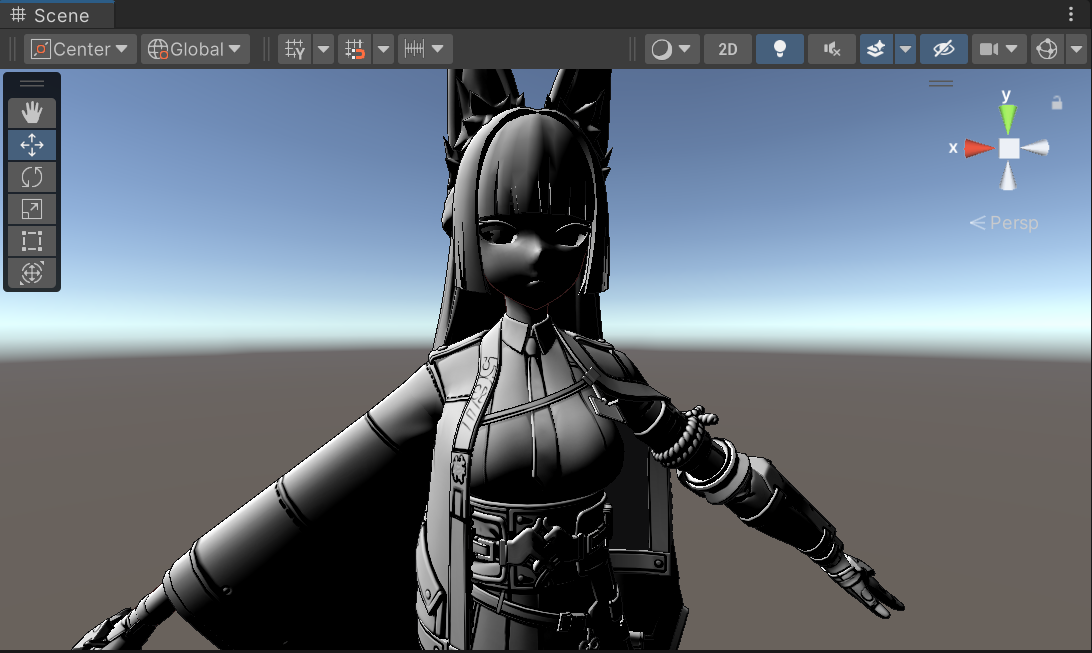1092x653 pixels.
Task: Toggle hidden objects visibility eye icon
Action: tap(943, 49)
